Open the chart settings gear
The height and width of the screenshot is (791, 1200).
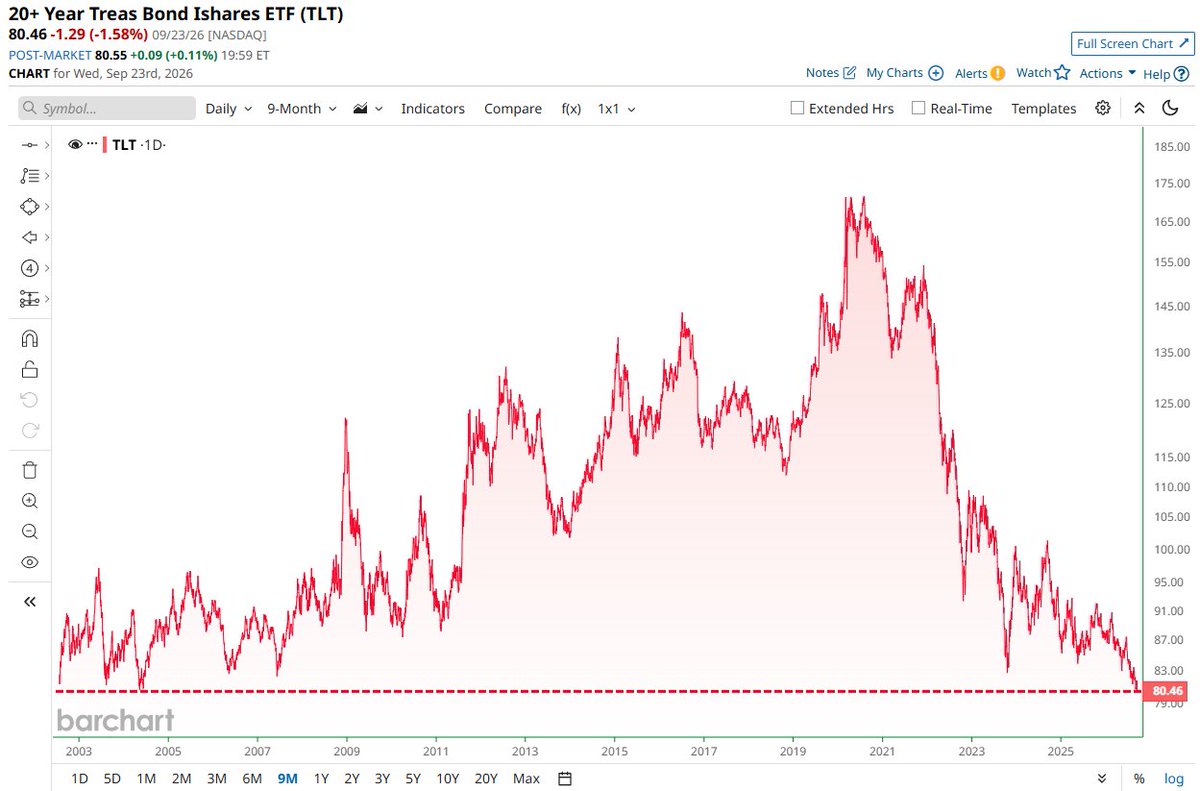1103,108
